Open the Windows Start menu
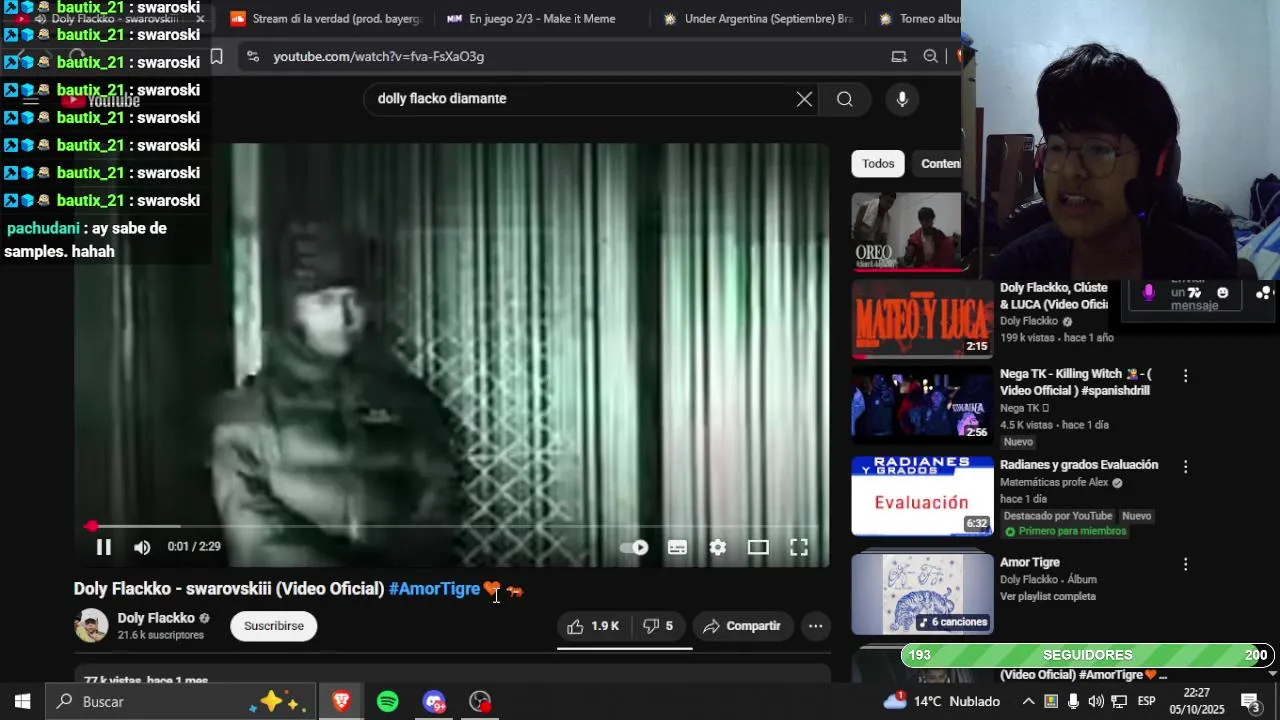This screenshot has height=720, width=1280. [22, 702]
